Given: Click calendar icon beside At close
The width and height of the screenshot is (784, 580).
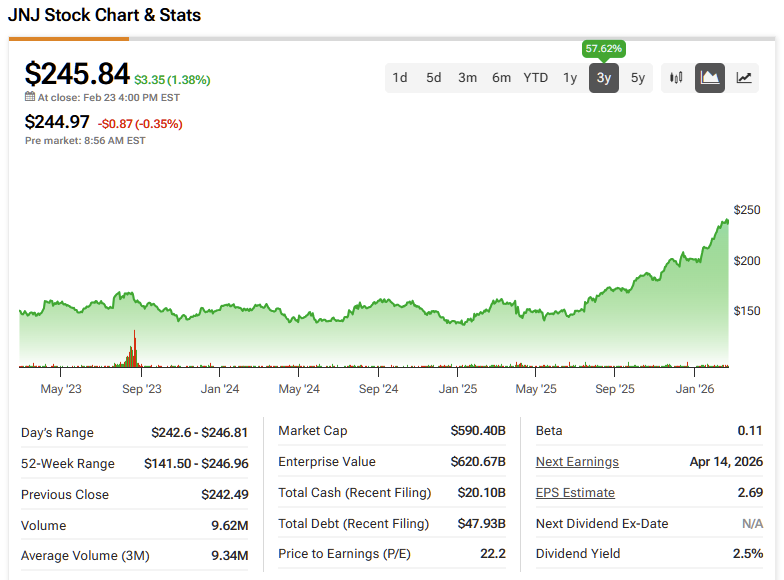Looking at the screenshot, I should pyautogui.click(x=30, y=97).
